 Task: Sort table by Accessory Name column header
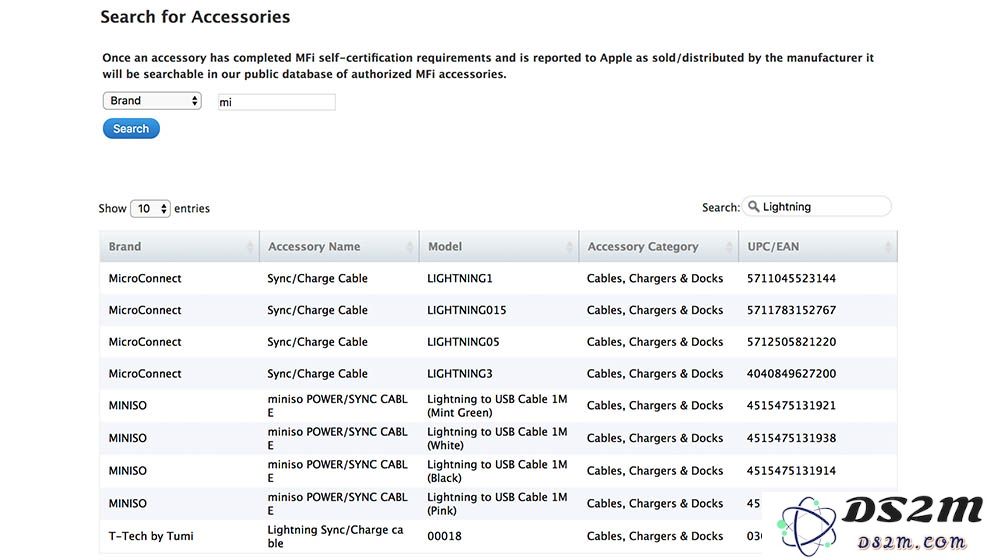pos(339,246)
